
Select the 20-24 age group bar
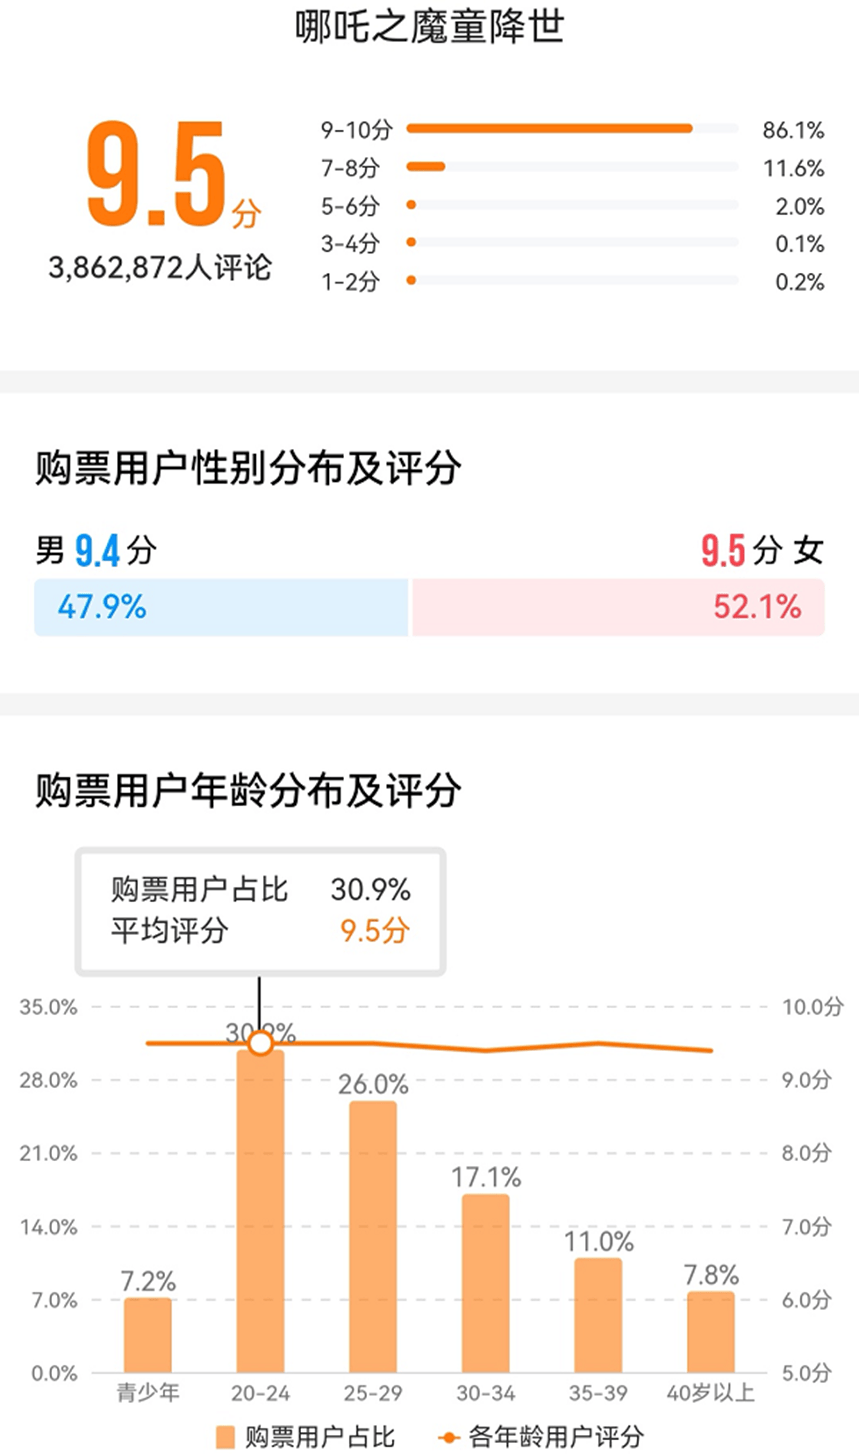pyautogui.click(x=261, y=1210)
